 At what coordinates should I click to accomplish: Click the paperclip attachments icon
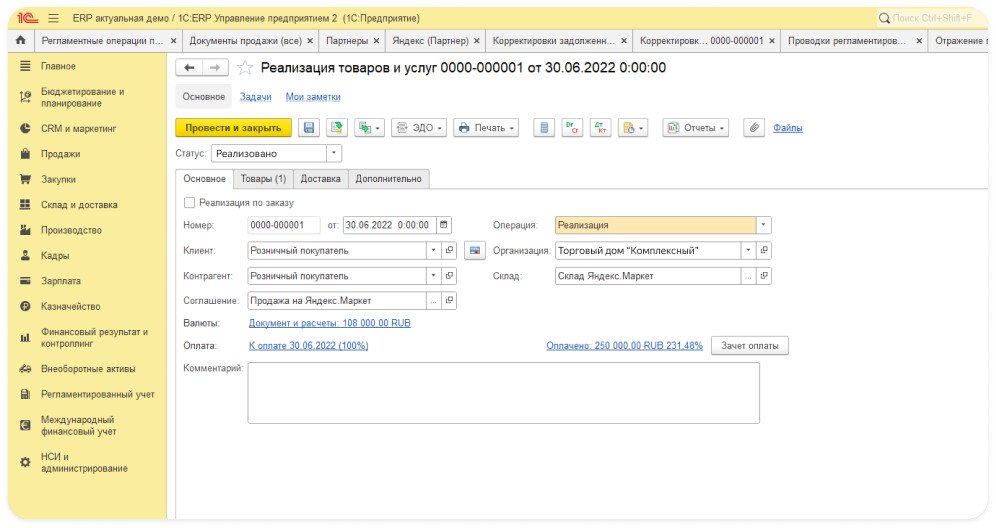click(754, 128)
